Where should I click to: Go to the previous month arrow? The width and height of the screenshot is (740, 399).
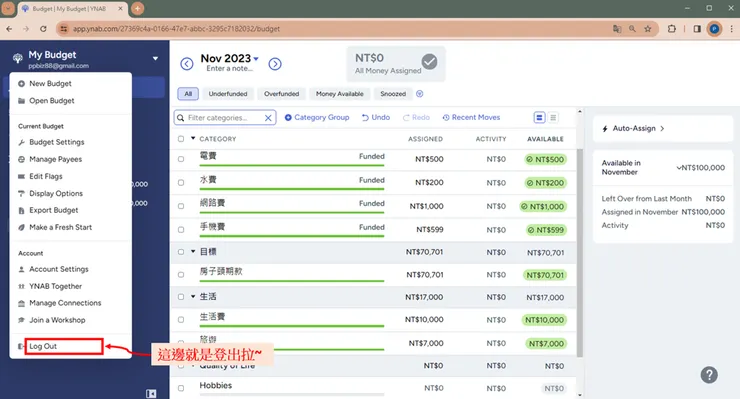[187, 64]
